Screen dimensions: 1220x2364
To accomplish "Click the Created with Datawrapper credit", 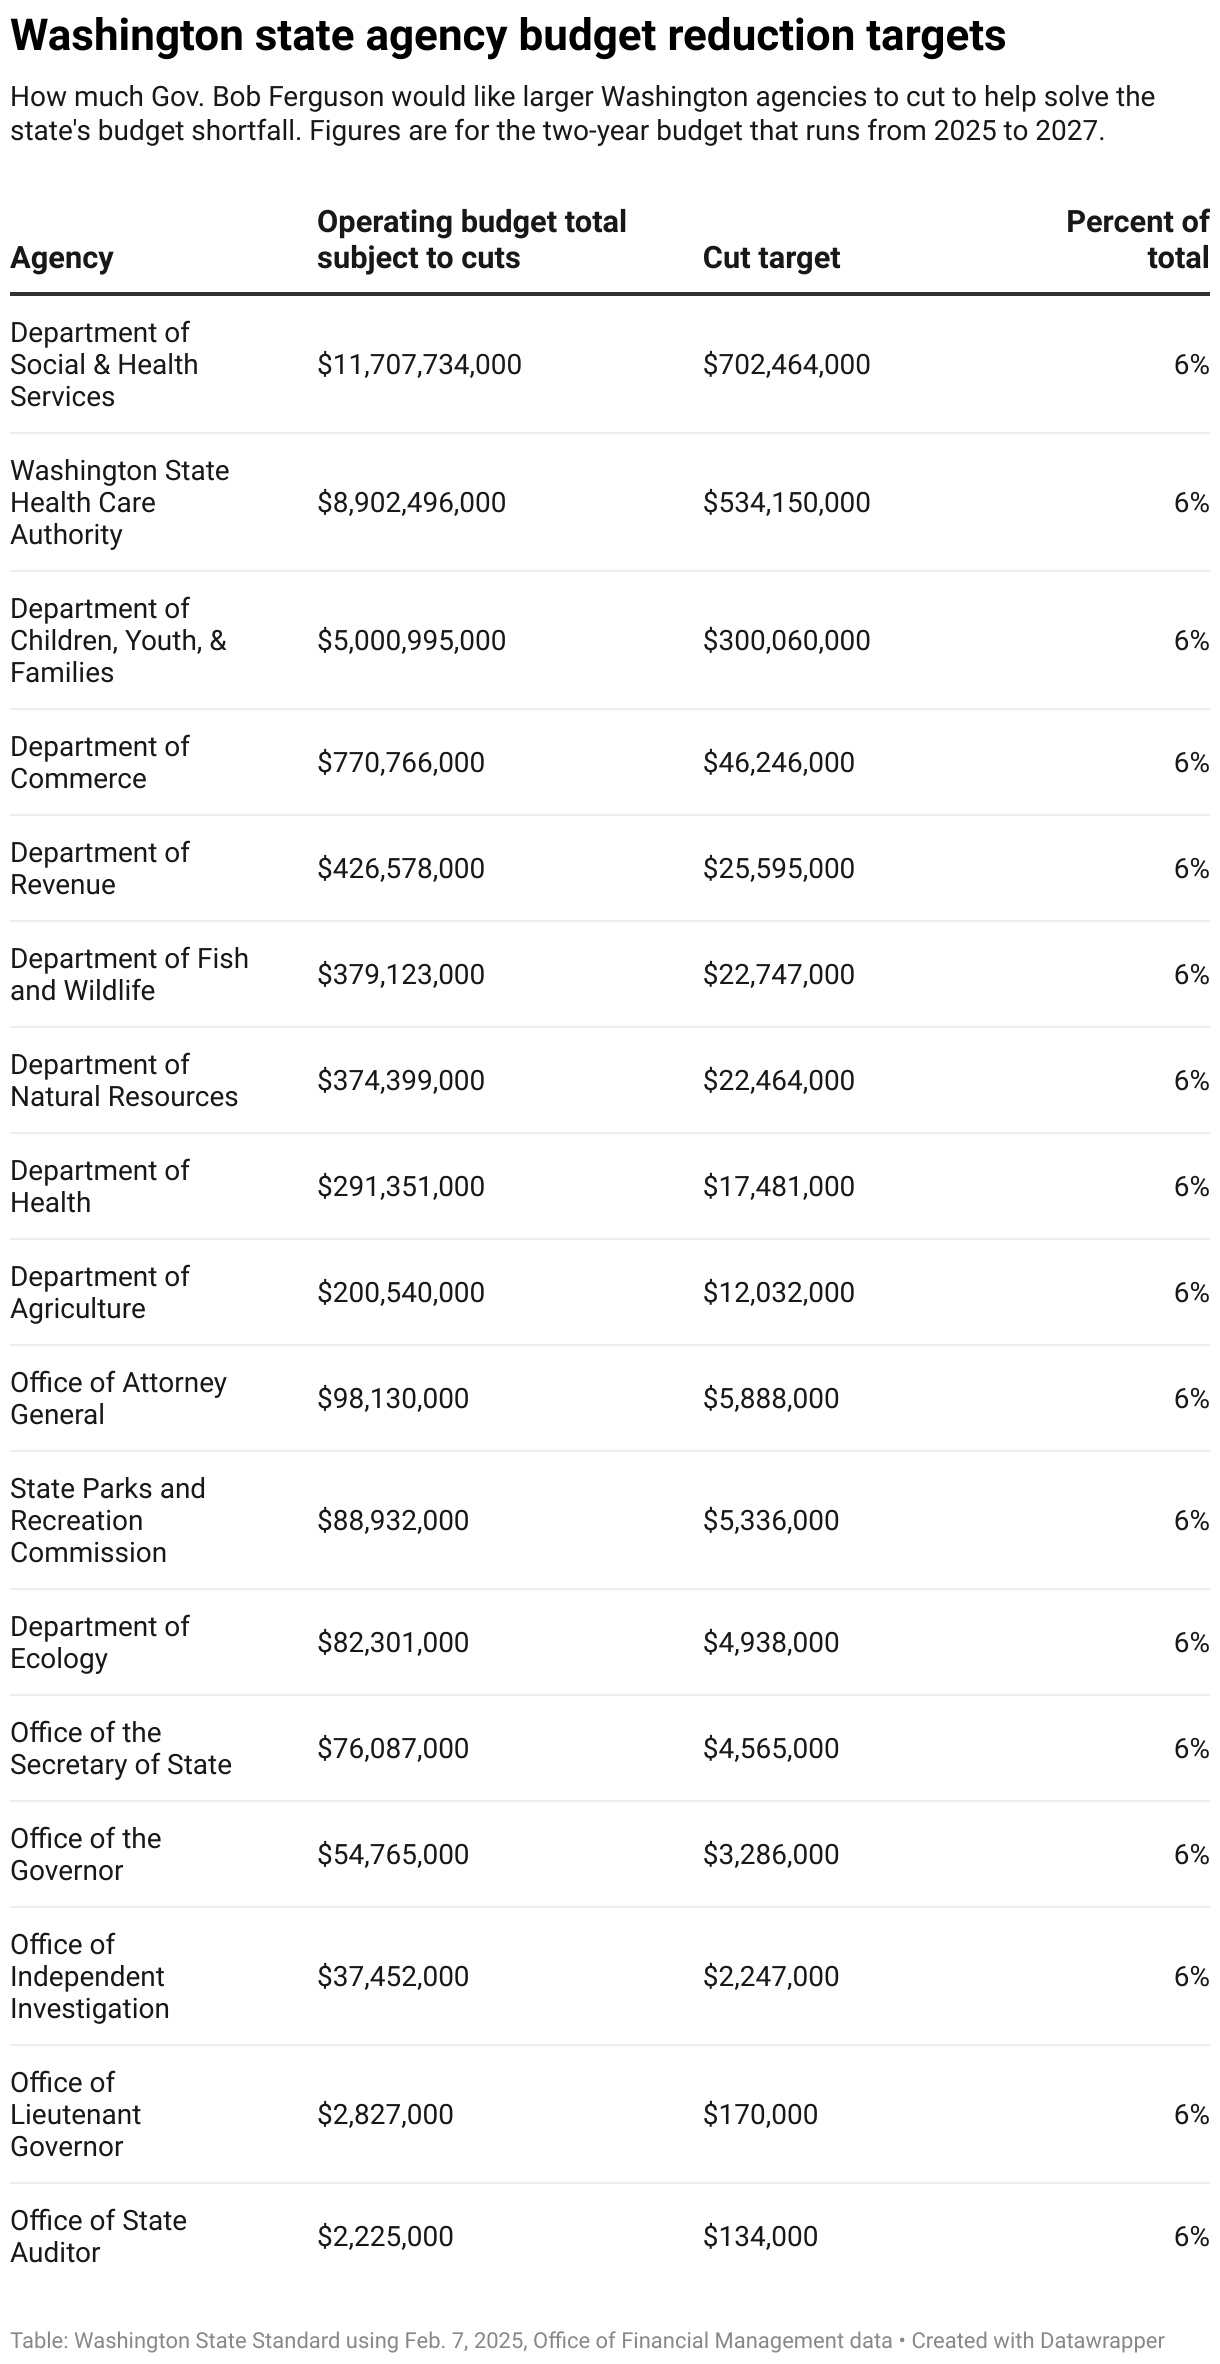I will click(1038, 2340).
